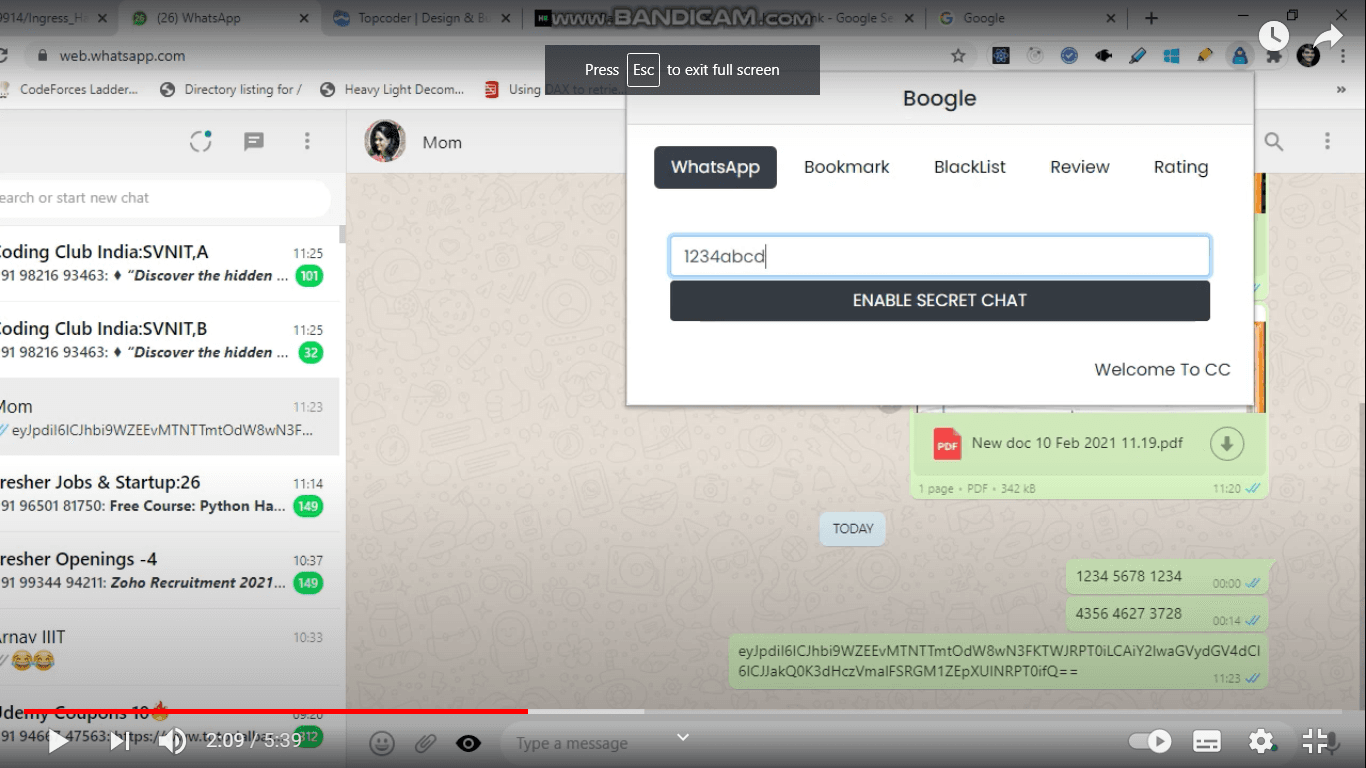
Task: Open the video settings gear
Action: pyautogui.click(x=1261, y=741)
